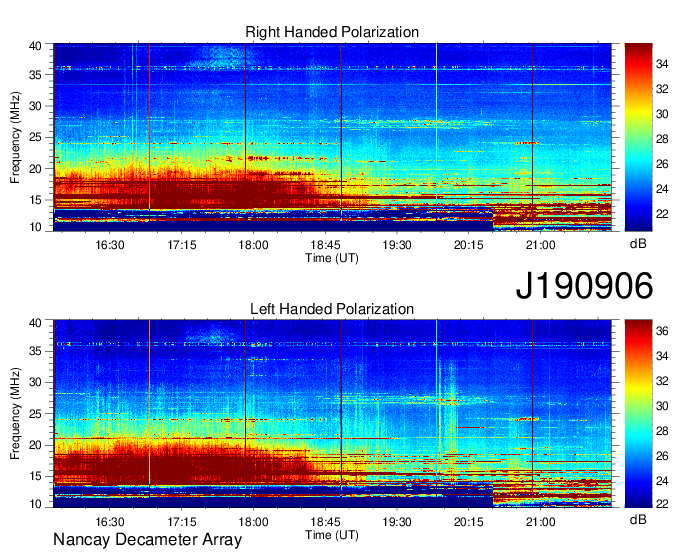Click Time (UT) label under Left Handed plot
The image size is (680, 552).
[x=332, y=535]
